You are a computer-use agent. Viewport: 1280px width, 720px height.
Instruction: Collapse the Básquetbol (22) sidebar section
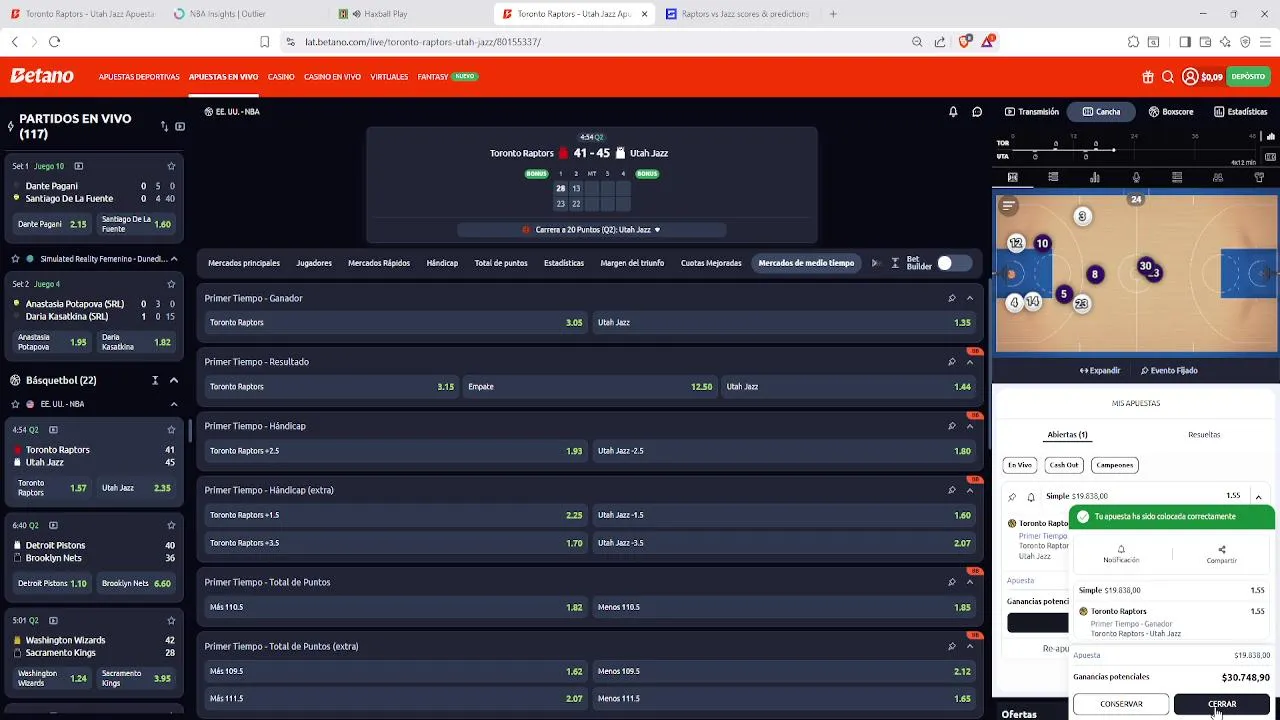tap(173, 380)
